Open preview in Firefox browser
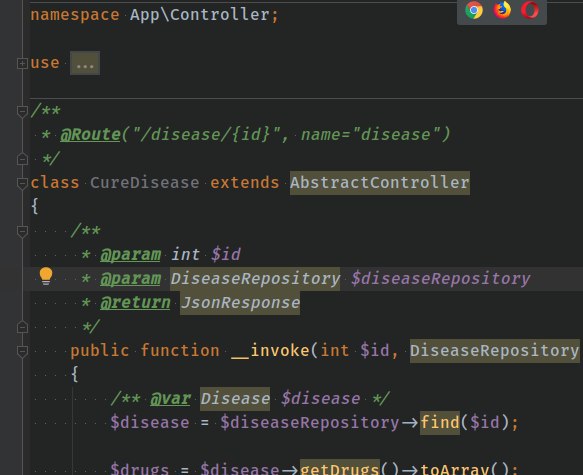Image resolution: width=583 pixels, height=475 pixels. click(x=502, y=10)
